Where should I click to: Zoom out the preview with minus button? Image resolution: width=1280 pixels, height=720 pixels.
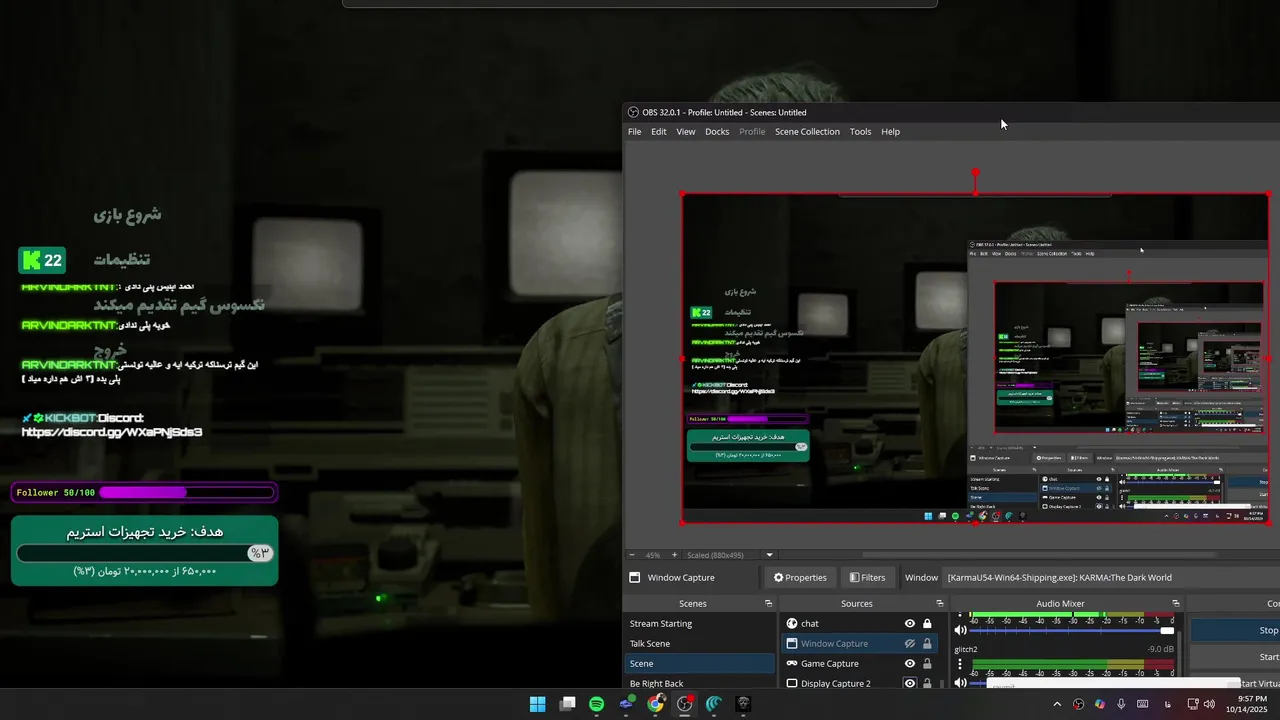click(631, 555)
